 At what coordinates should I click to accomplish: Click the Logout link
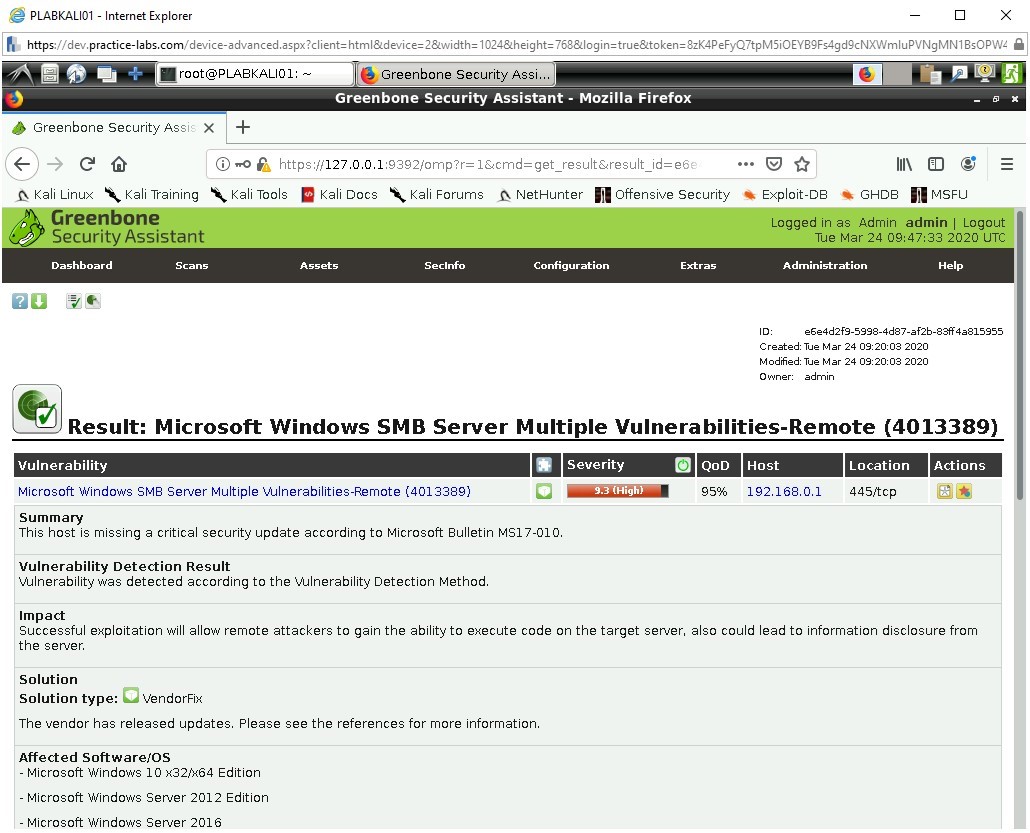984,222
